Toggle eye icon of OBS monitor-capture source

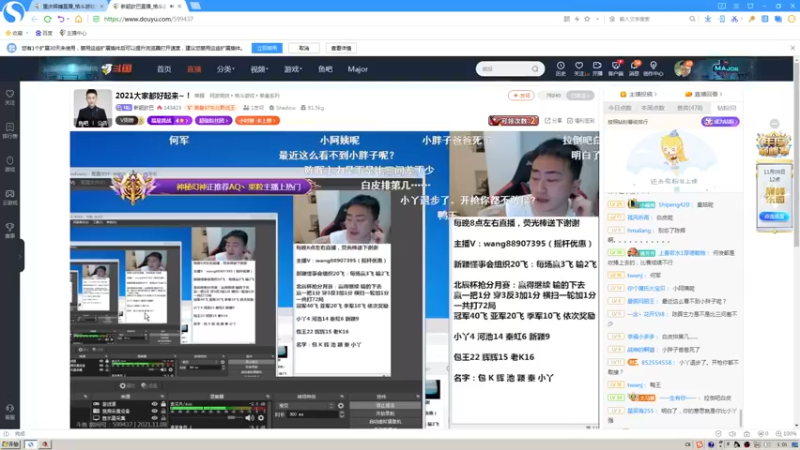(155, 417)
